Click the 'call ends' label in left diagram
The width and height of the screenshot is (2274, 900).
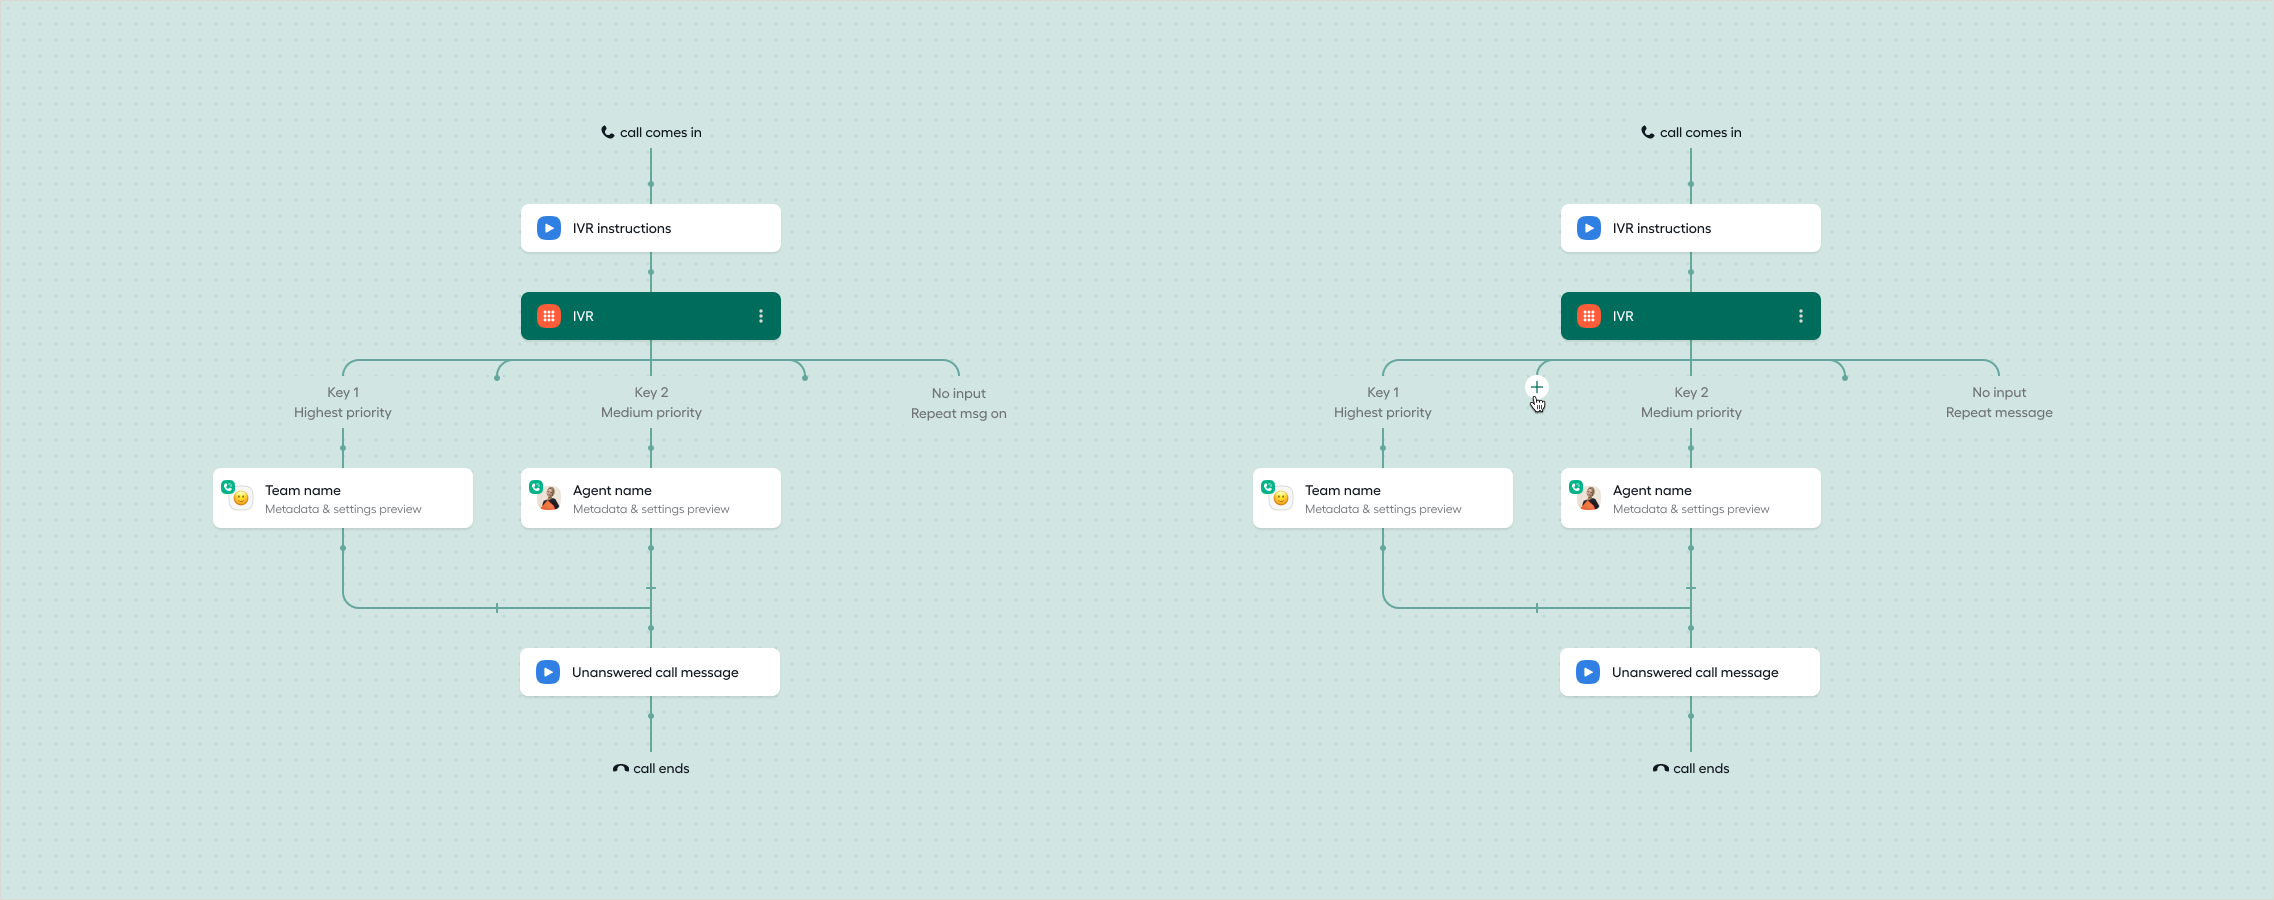pos(661,769)
